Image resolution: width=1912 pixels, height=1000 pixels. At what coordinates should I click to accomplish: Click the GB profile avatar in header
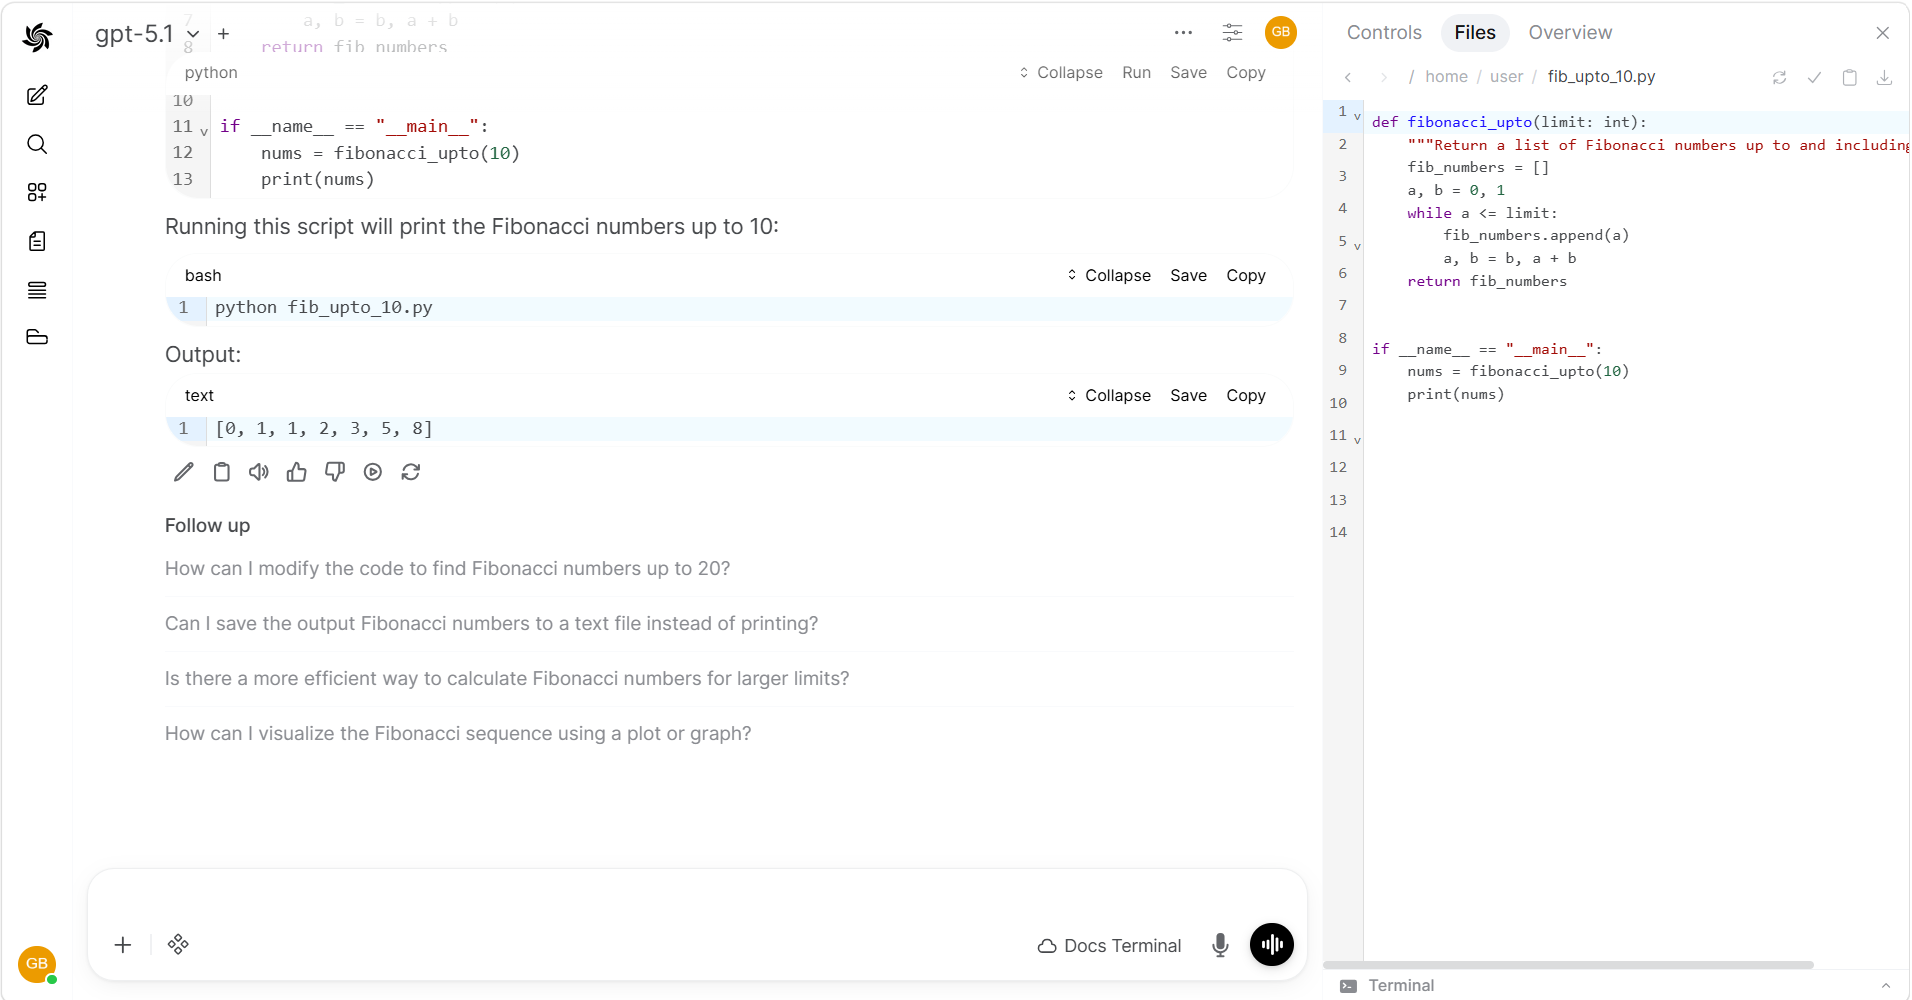pos(1281,32)
